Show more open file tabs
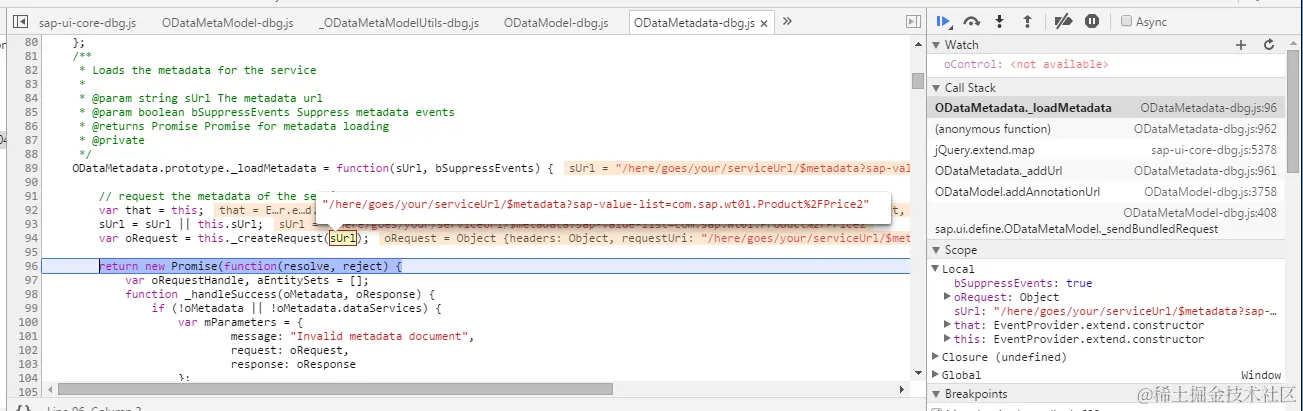 [788, 21]
